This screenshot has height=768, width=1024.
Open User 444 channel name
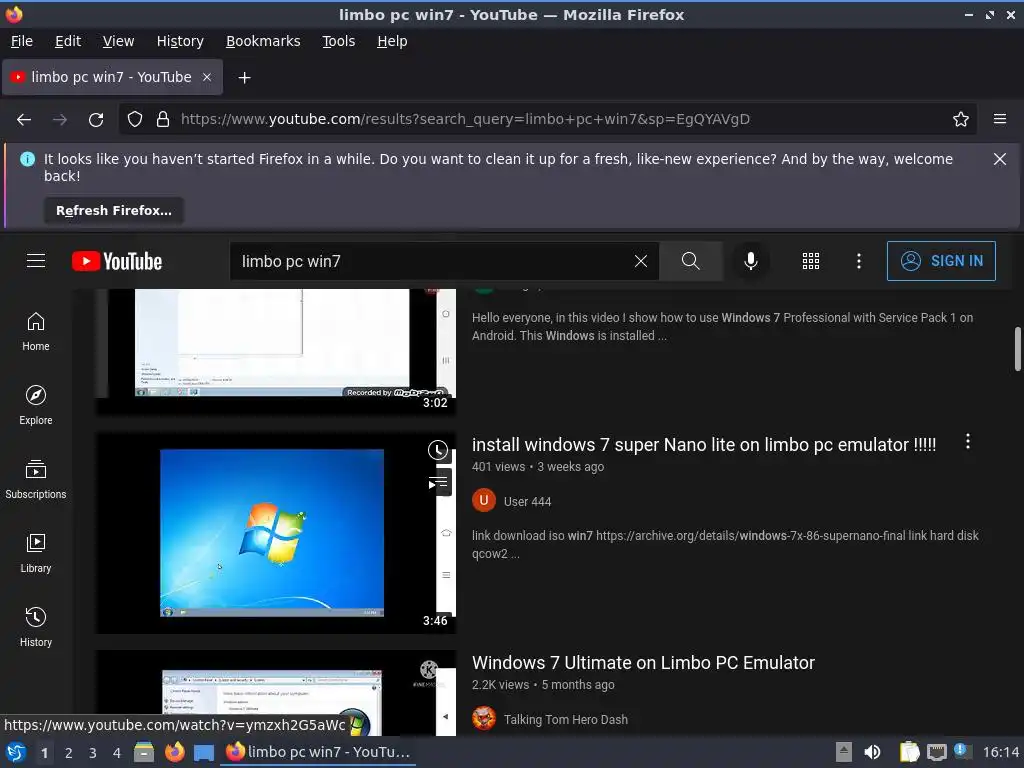[x=528, y=502]
